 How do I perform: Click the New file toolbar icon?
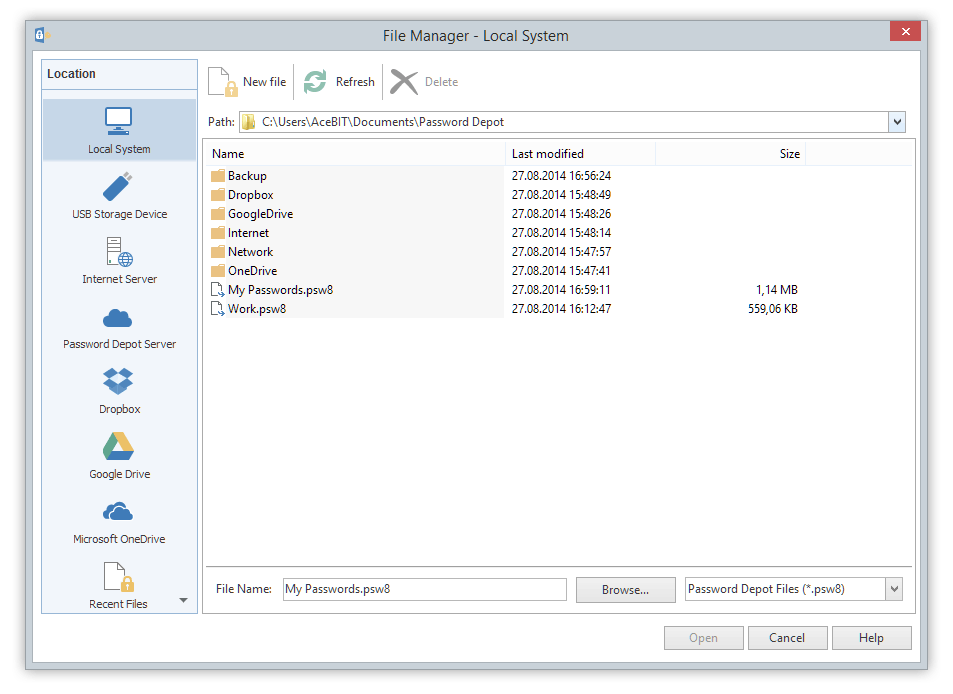coord(222,81)
